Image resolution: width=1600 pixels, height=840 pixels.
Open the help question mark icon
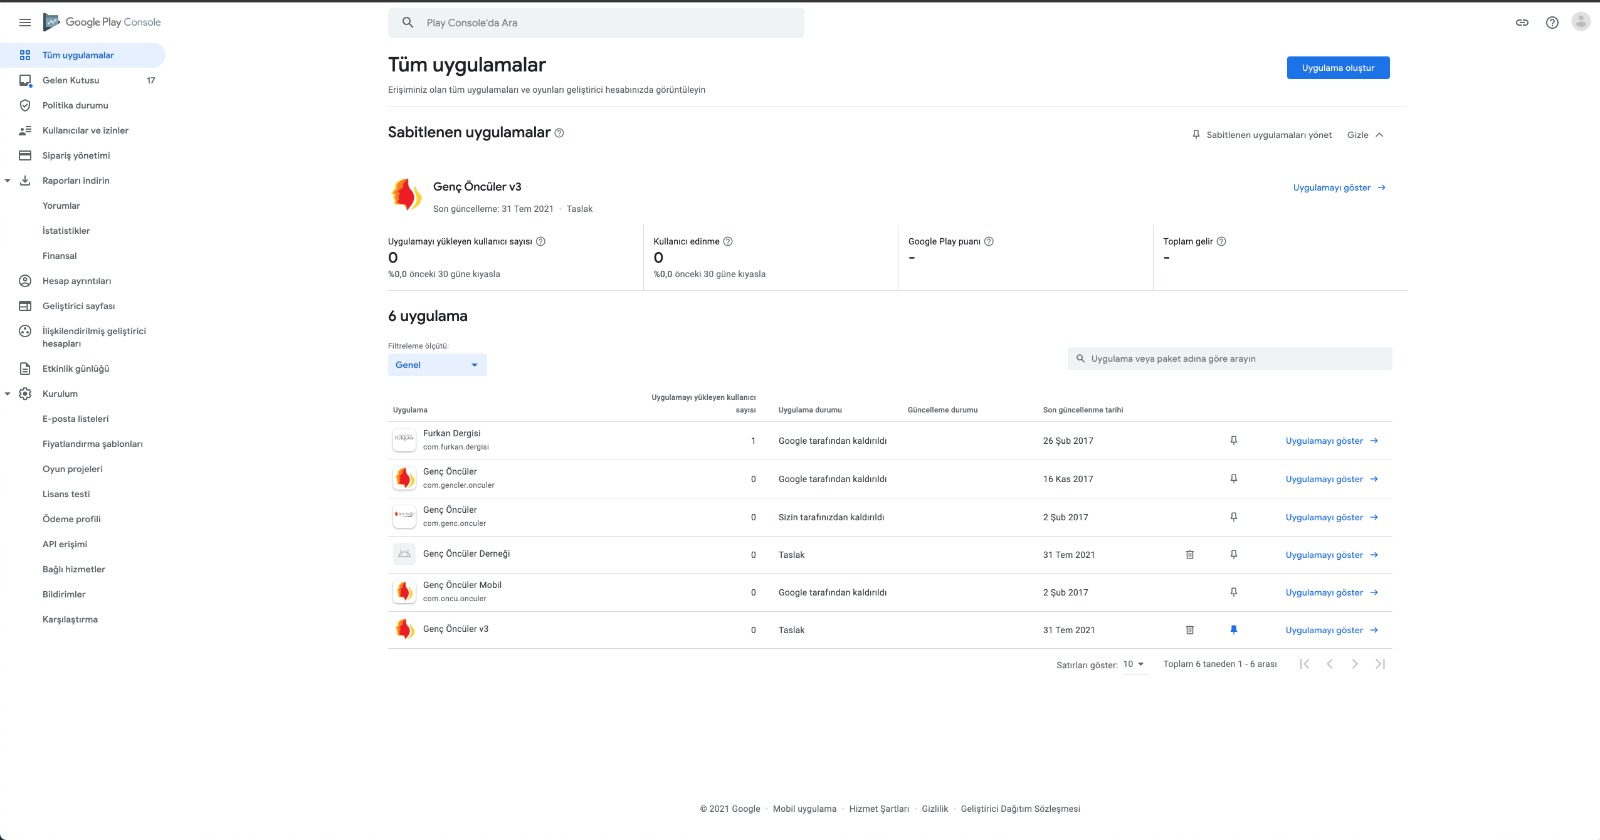tap(1552, 22)
